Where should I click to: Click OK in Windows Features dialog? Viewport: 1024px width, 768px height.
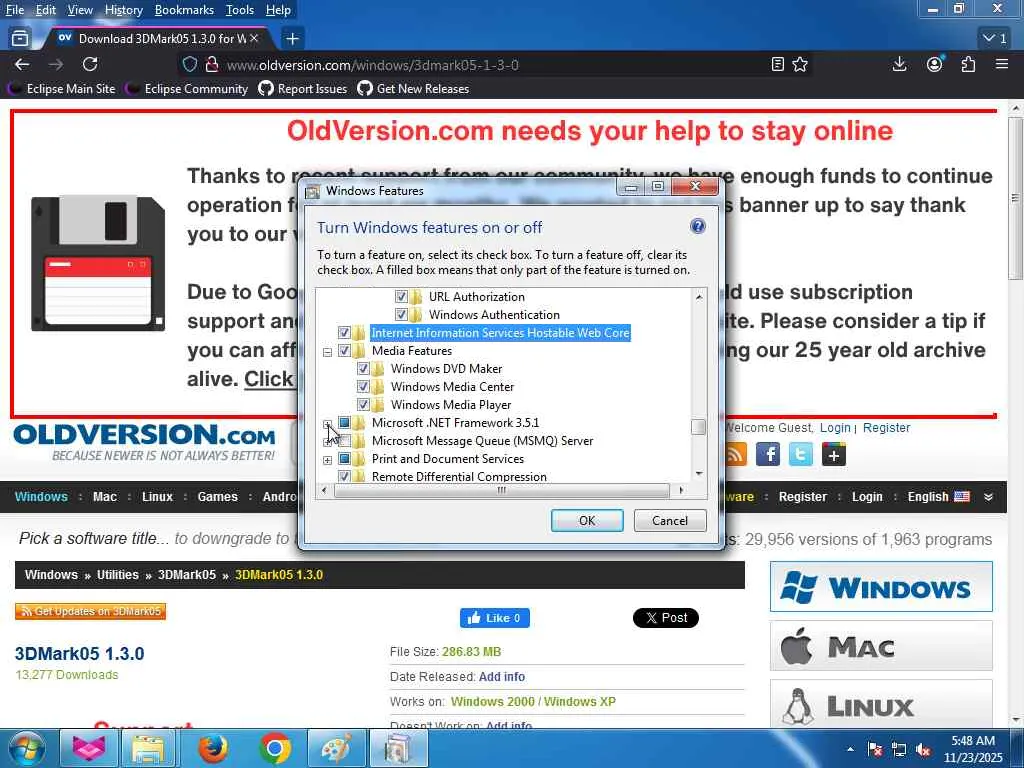pos(587,520)
